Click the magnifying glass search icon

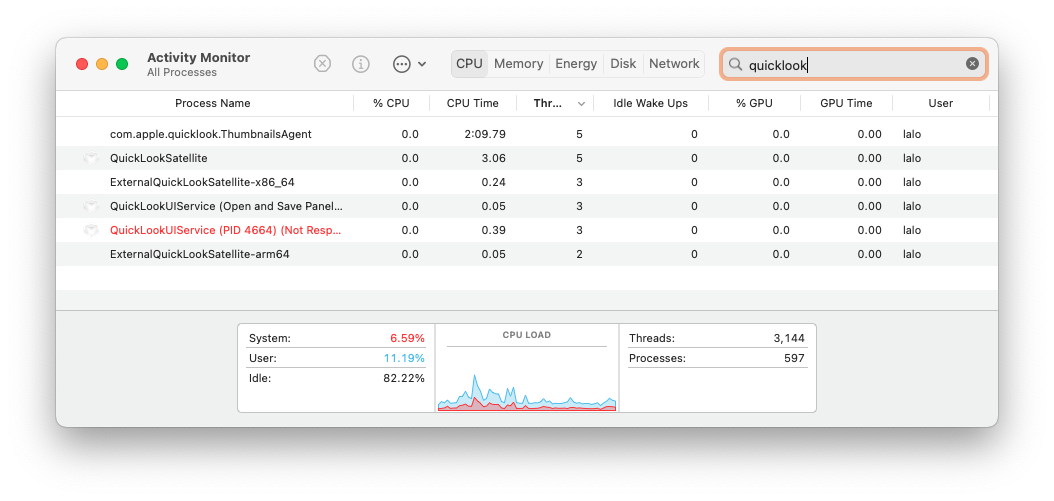(x=735, y=64)
